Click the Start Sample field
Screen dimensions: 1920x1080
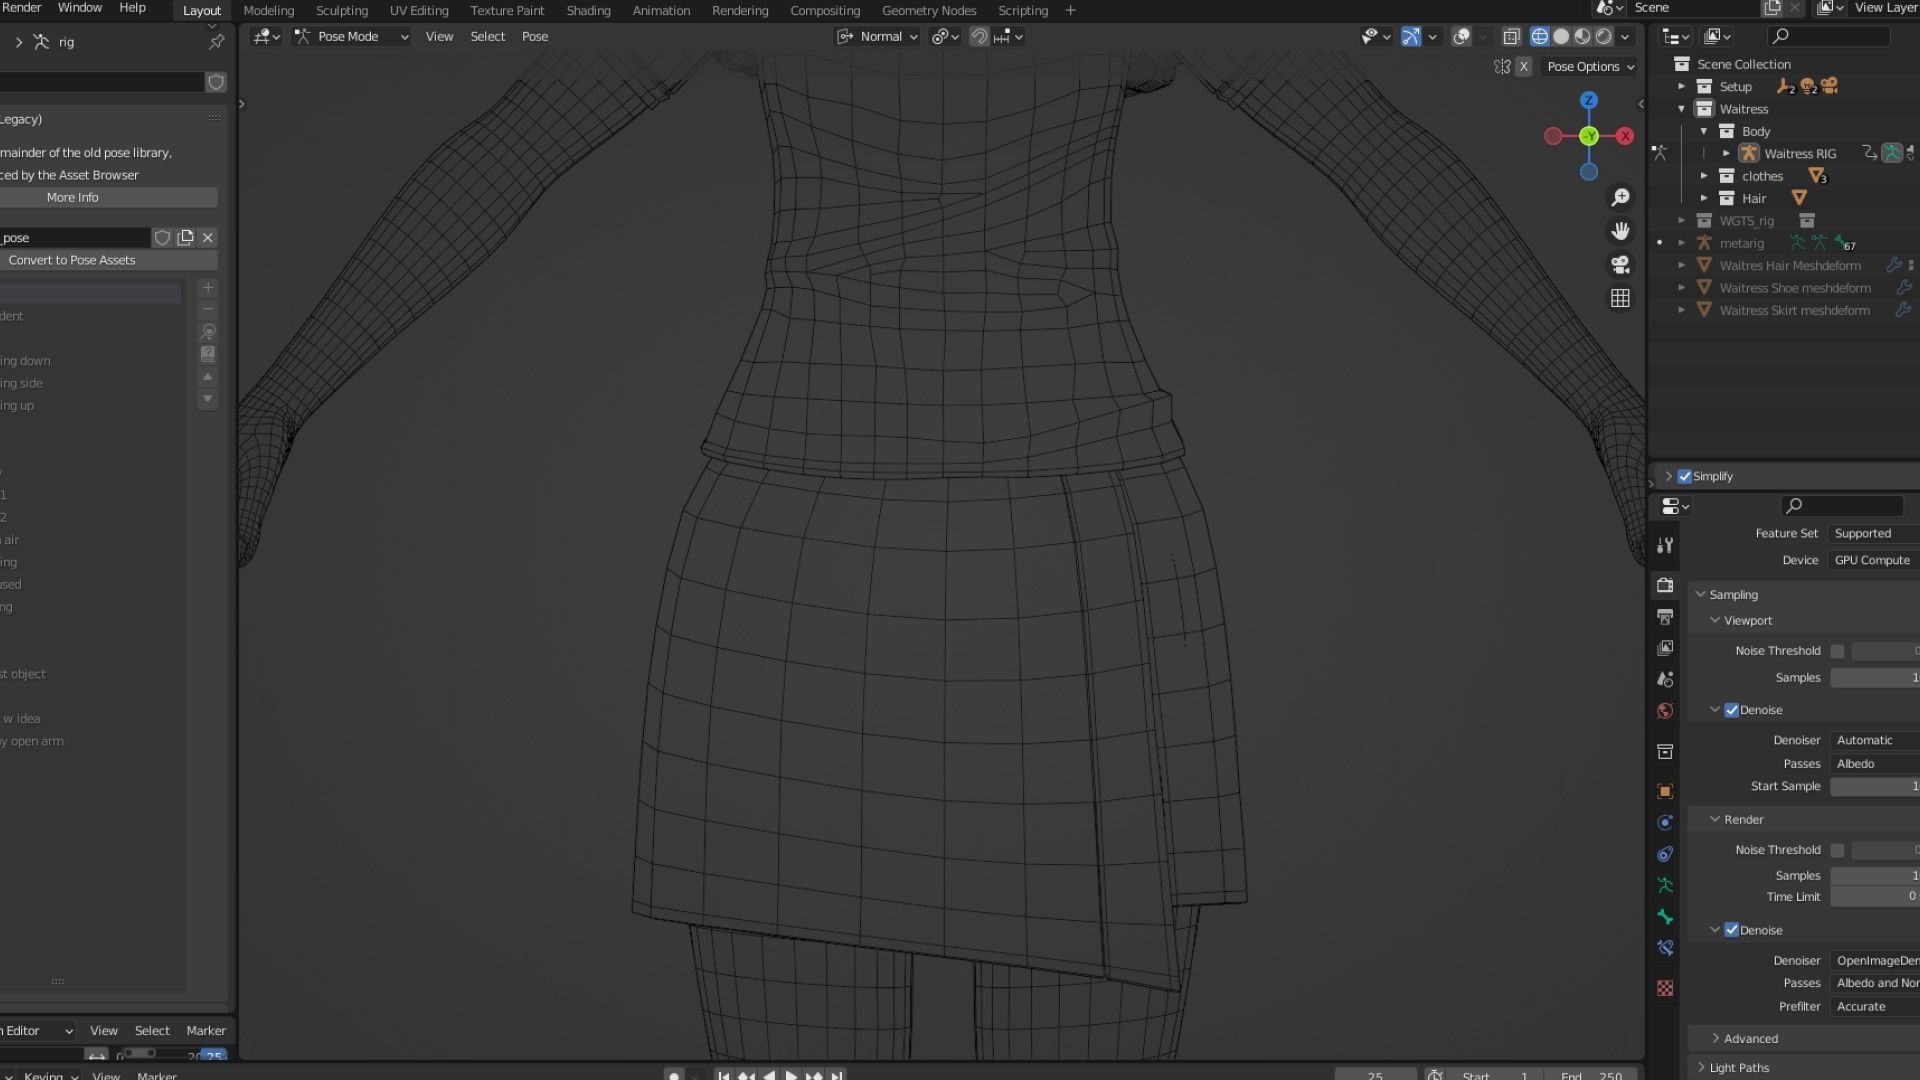[1875, 787]
